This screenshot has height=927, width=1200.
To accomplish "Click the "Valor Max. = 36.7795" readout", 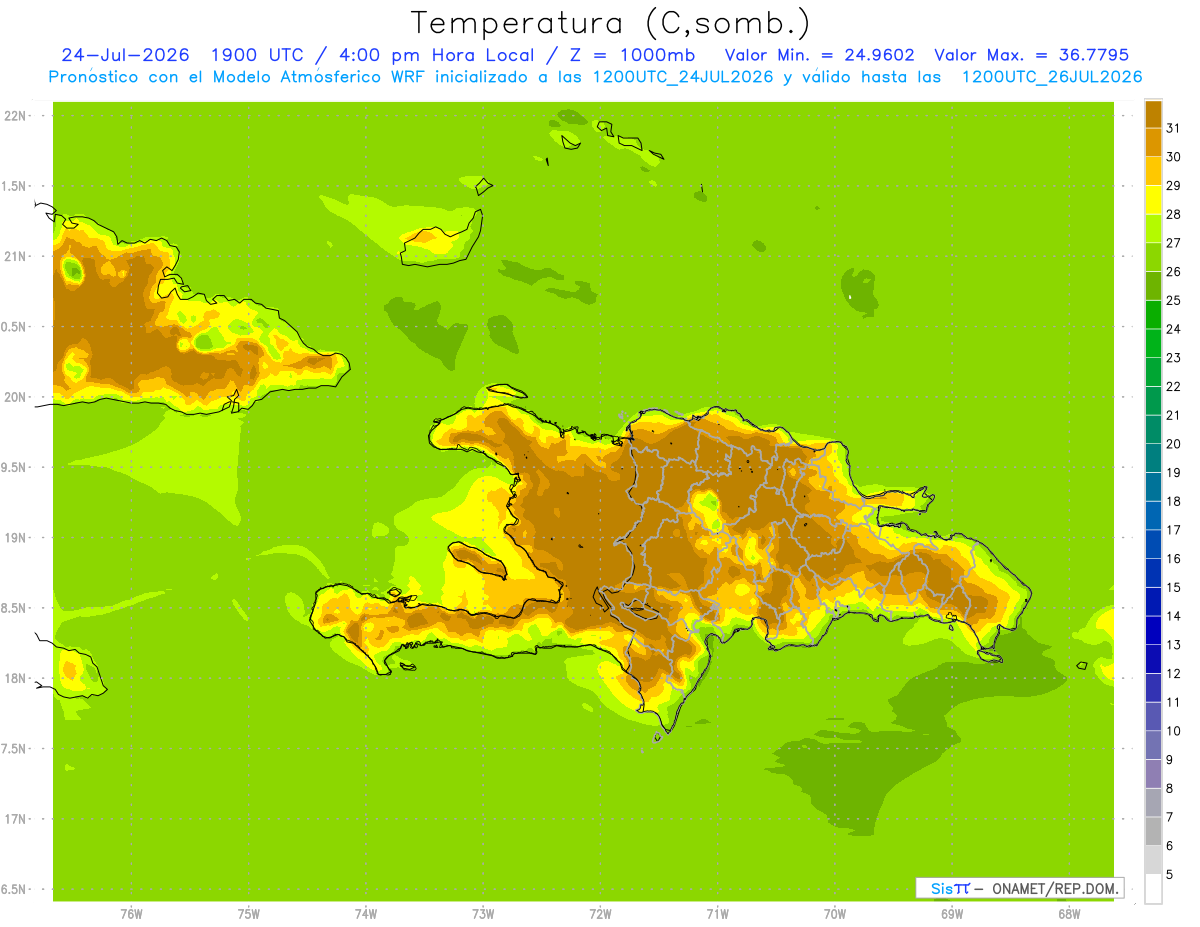I will pyautogui.click(x=1031, y=55).
